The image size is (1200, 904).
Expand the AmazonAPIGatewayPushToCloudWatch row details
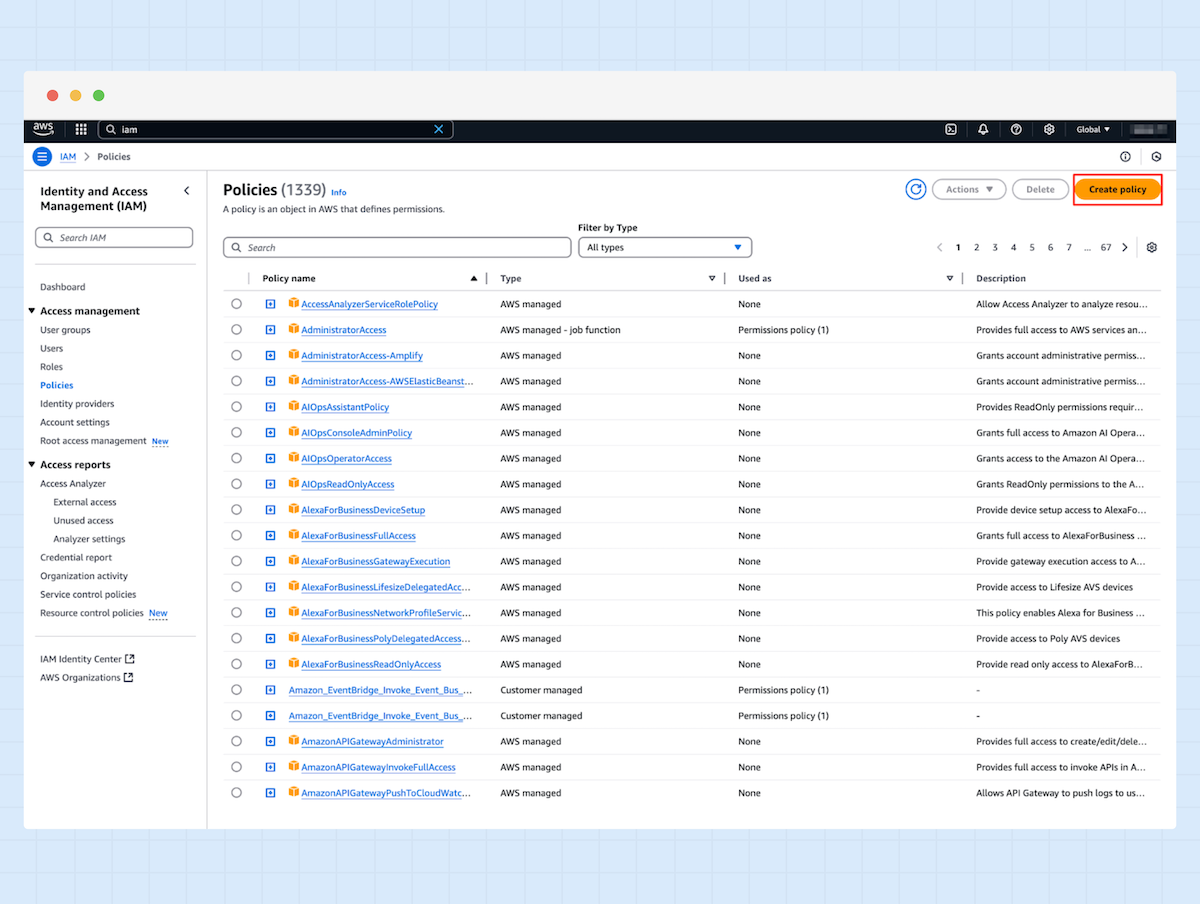click(x=270, y=793)
